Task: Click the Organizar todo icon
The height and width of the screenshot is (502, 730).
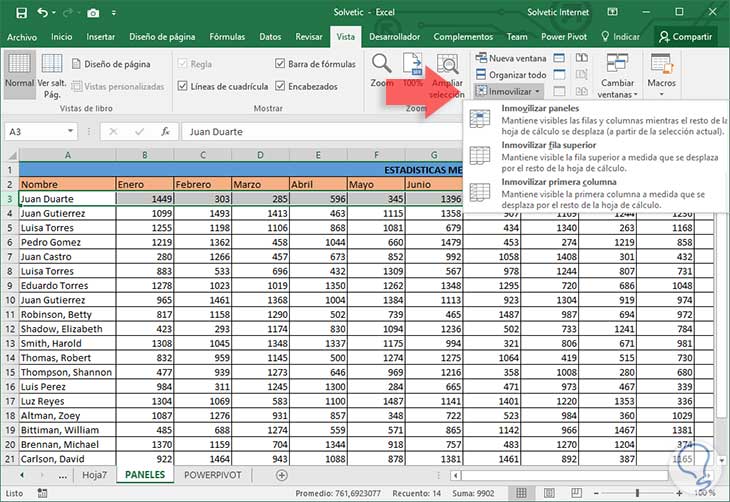Action: click(481, 74)
